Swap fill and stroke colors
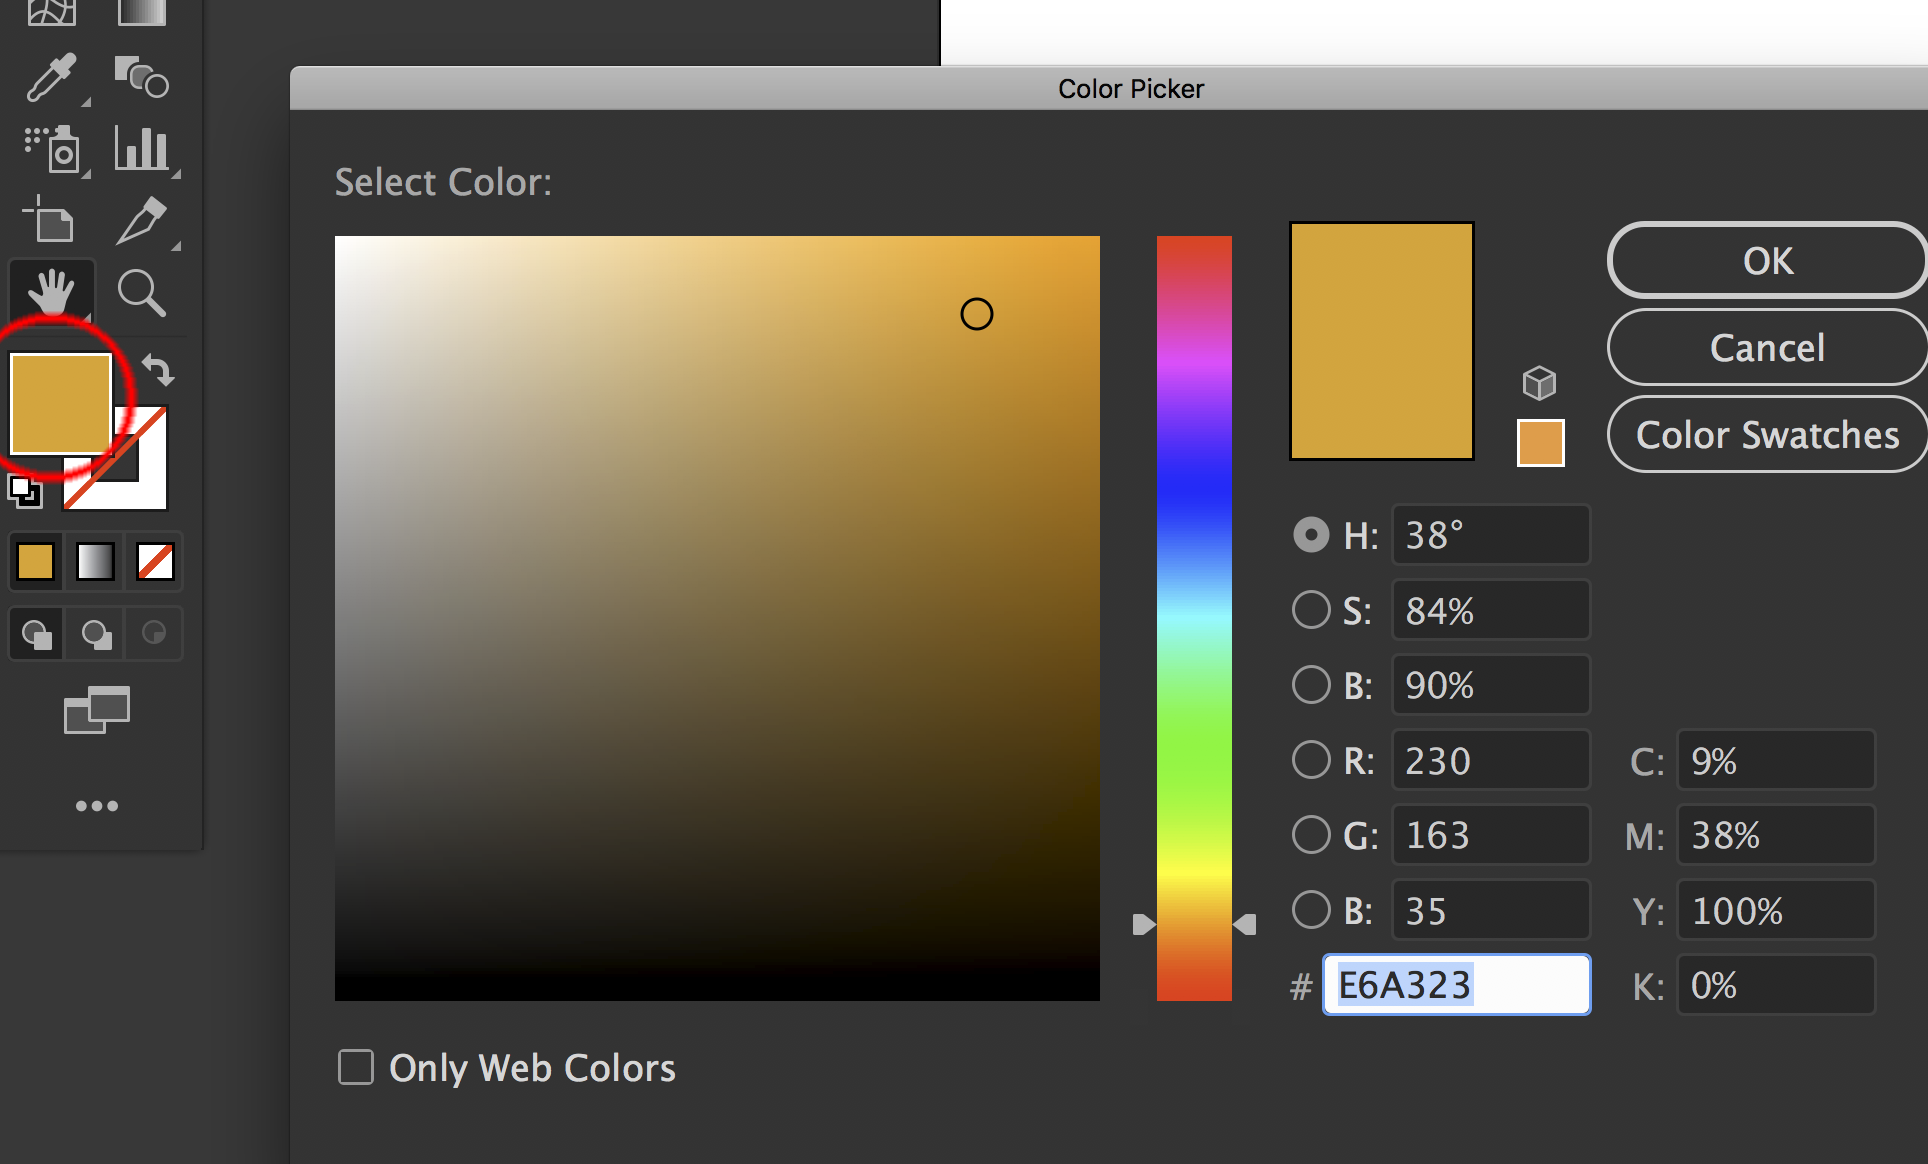This screenshot has width=1928, height=1164. 159,372
